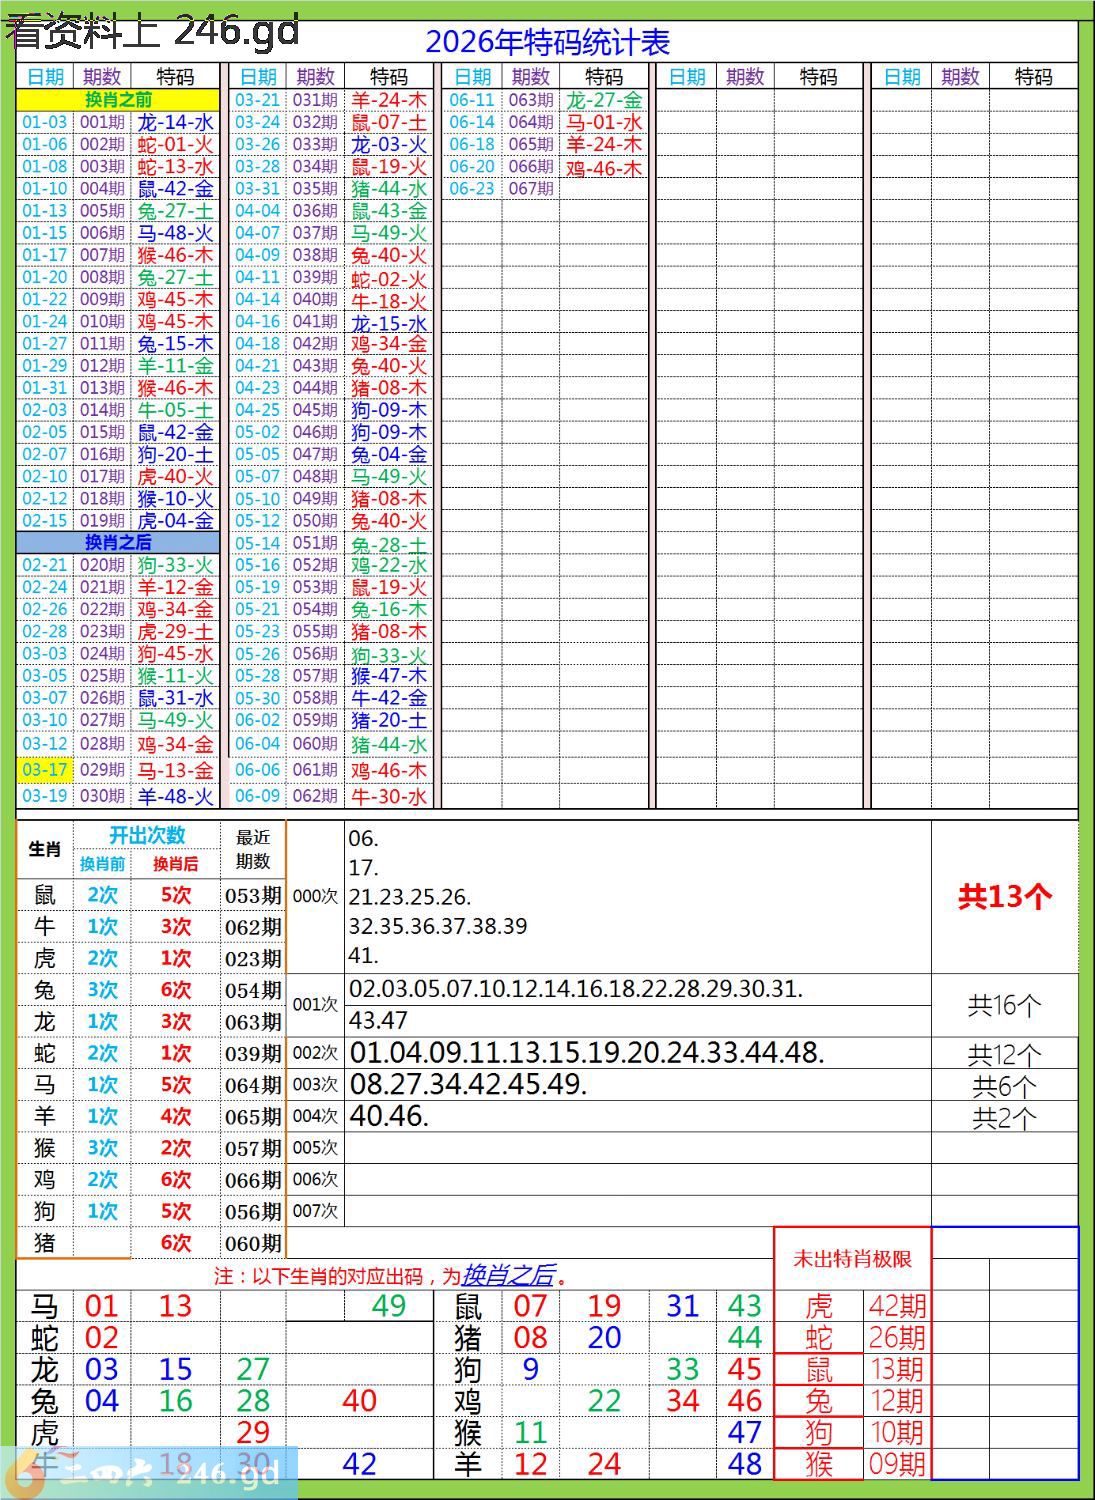
Task: Click the 246.gd watermark logo at bottom left
Action: pyautogui.click(x=150, y=1473)
